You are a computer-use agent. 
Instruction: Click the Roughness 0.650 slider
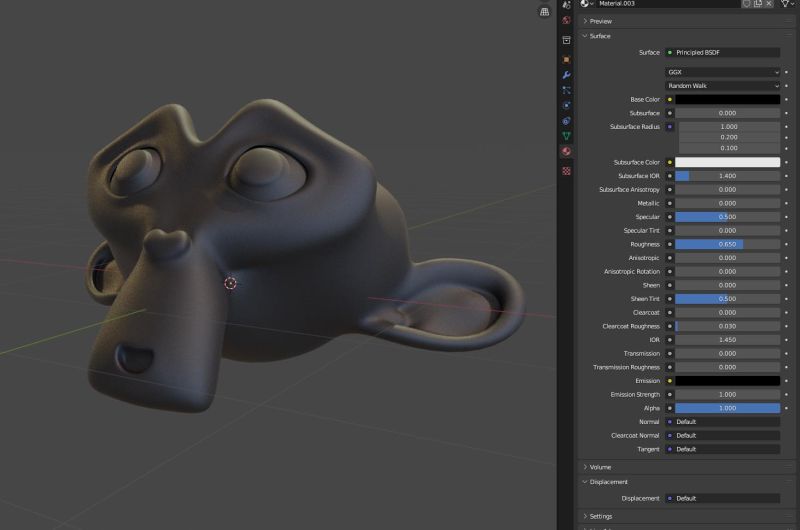728,244
